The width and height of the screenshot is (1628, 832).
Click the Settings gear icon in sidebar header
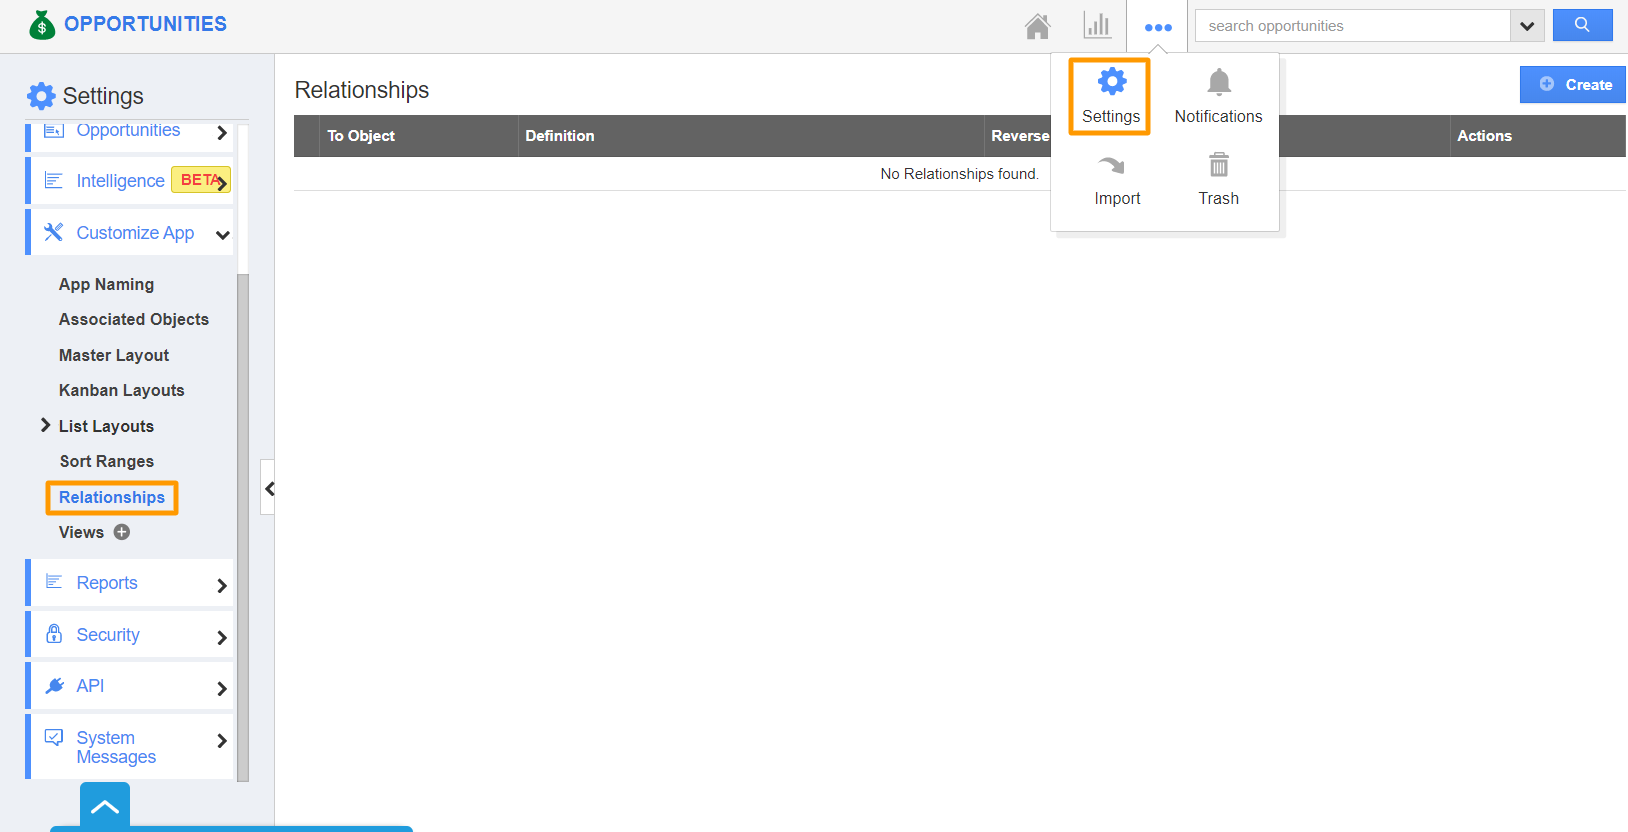(x=41, y=96)
